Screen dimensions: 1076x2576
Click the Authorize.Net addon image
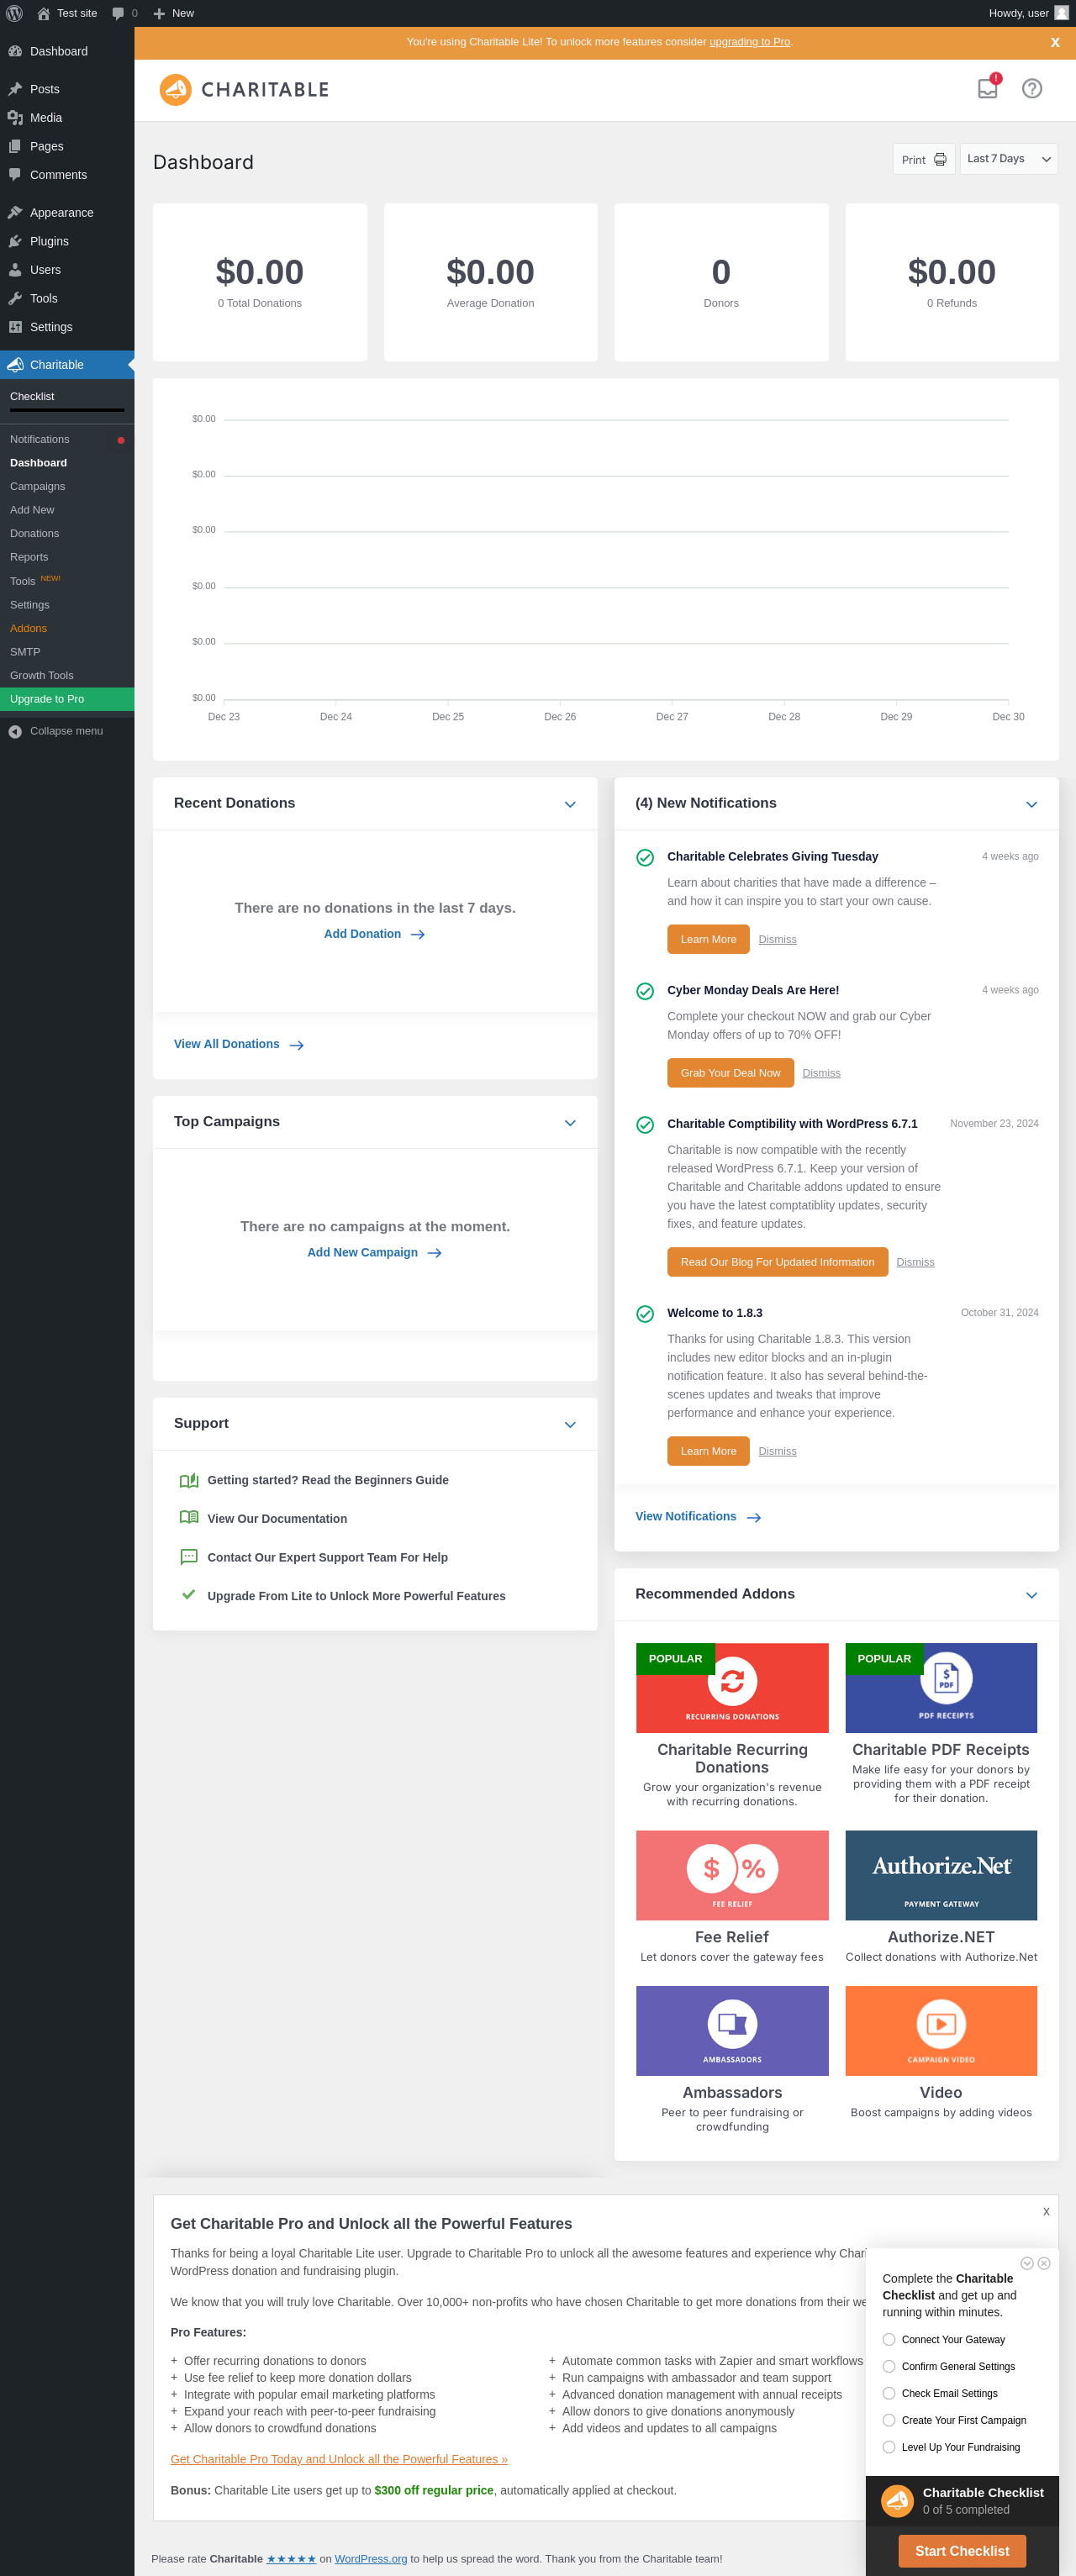(941, 1874)
